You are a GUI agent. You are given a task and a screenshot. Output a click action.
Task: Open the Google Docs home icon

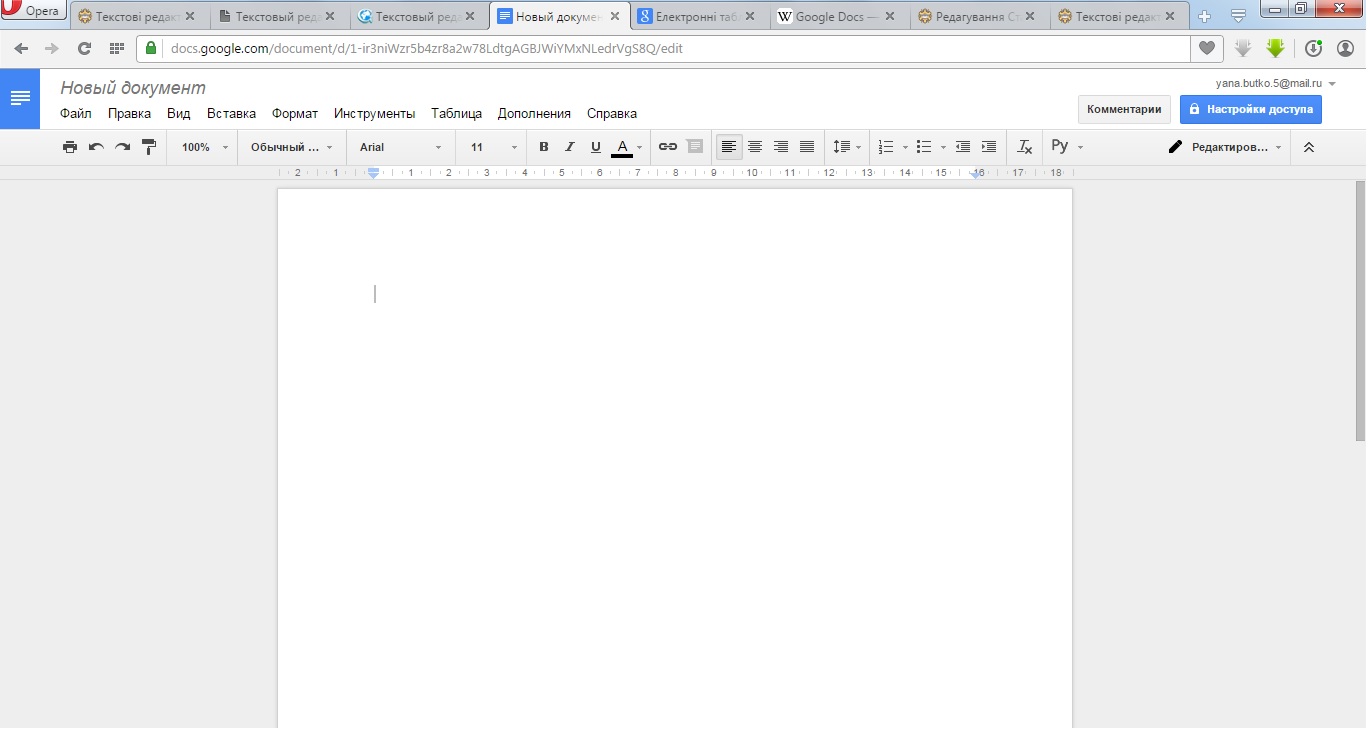(20, 98)
